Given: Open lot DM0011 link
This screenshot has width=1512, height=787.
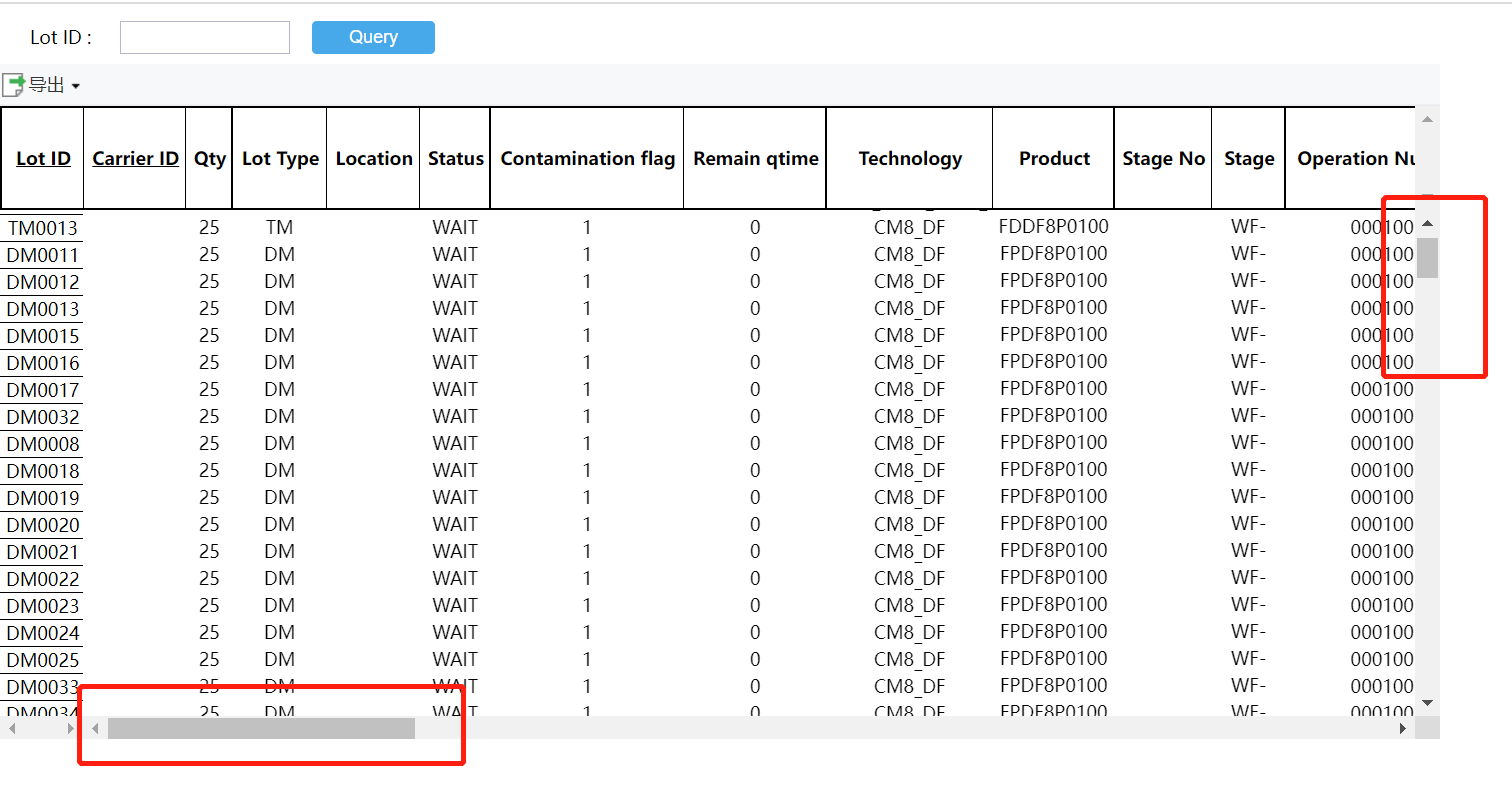Looking at the screenshot, I should [x=43, y=255].
